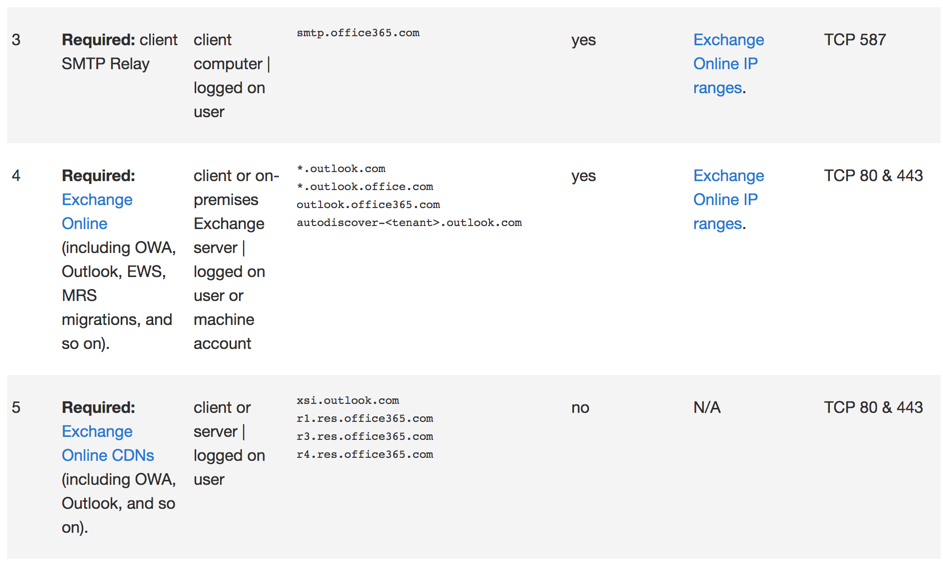943x564 pixels.
Task: Click row number 3 cell
Action: (16, 40)
